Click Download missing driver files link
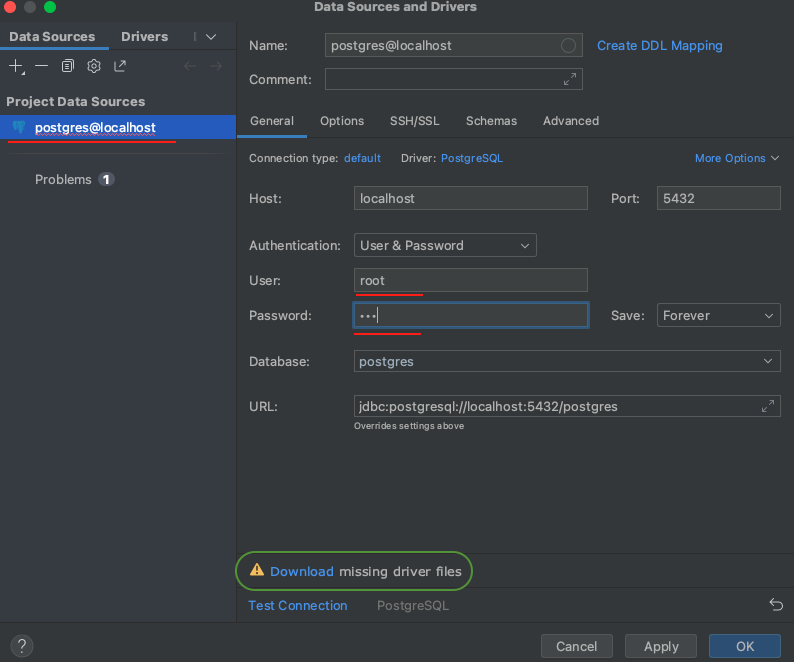The height and width of the screenshot is (662, 794). 302,571
